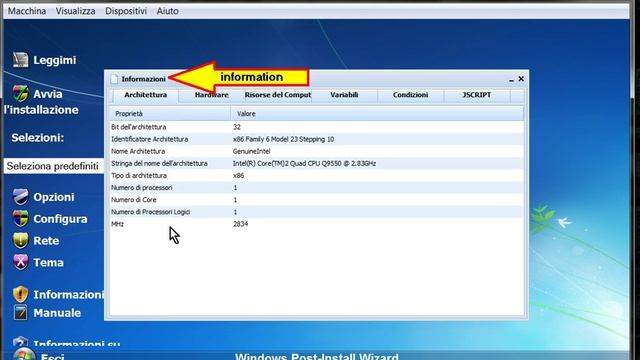Viewport: 640px width, 360px height.
Task: Open the Macchina menu
Action: pos(27,11)
